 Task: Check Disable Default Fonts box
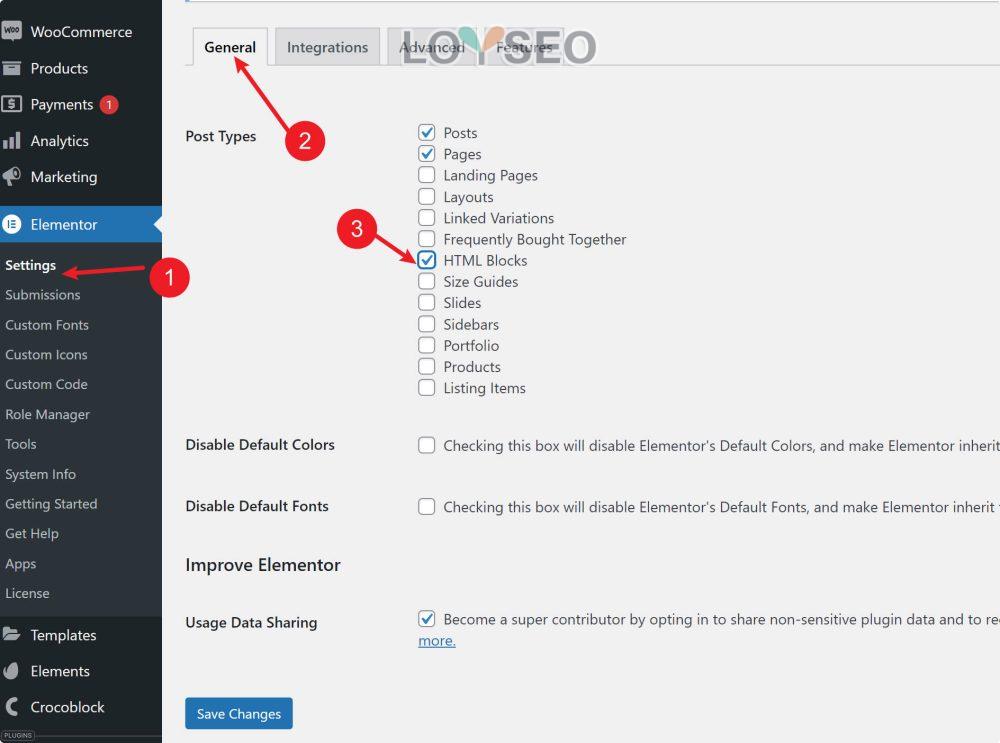tap(427, 506)
